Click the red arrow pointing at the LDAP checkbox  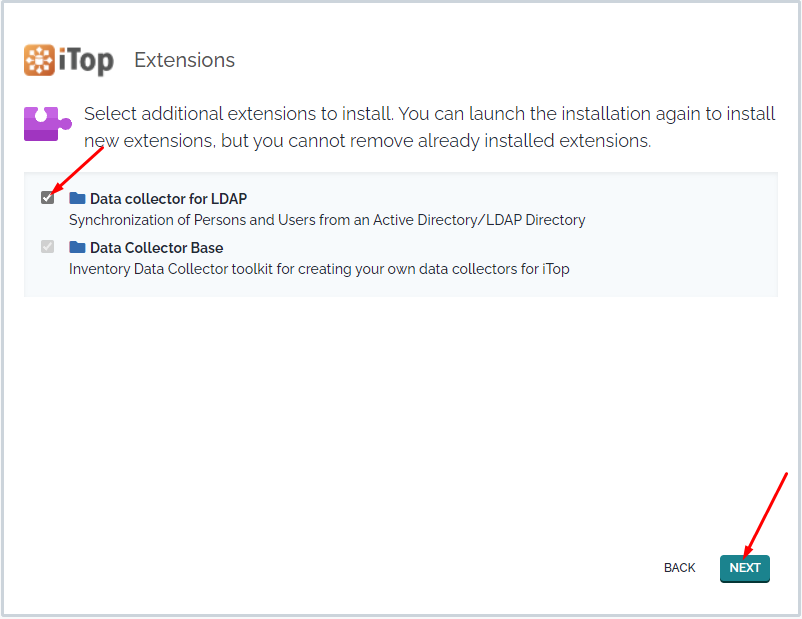(78, 169)
